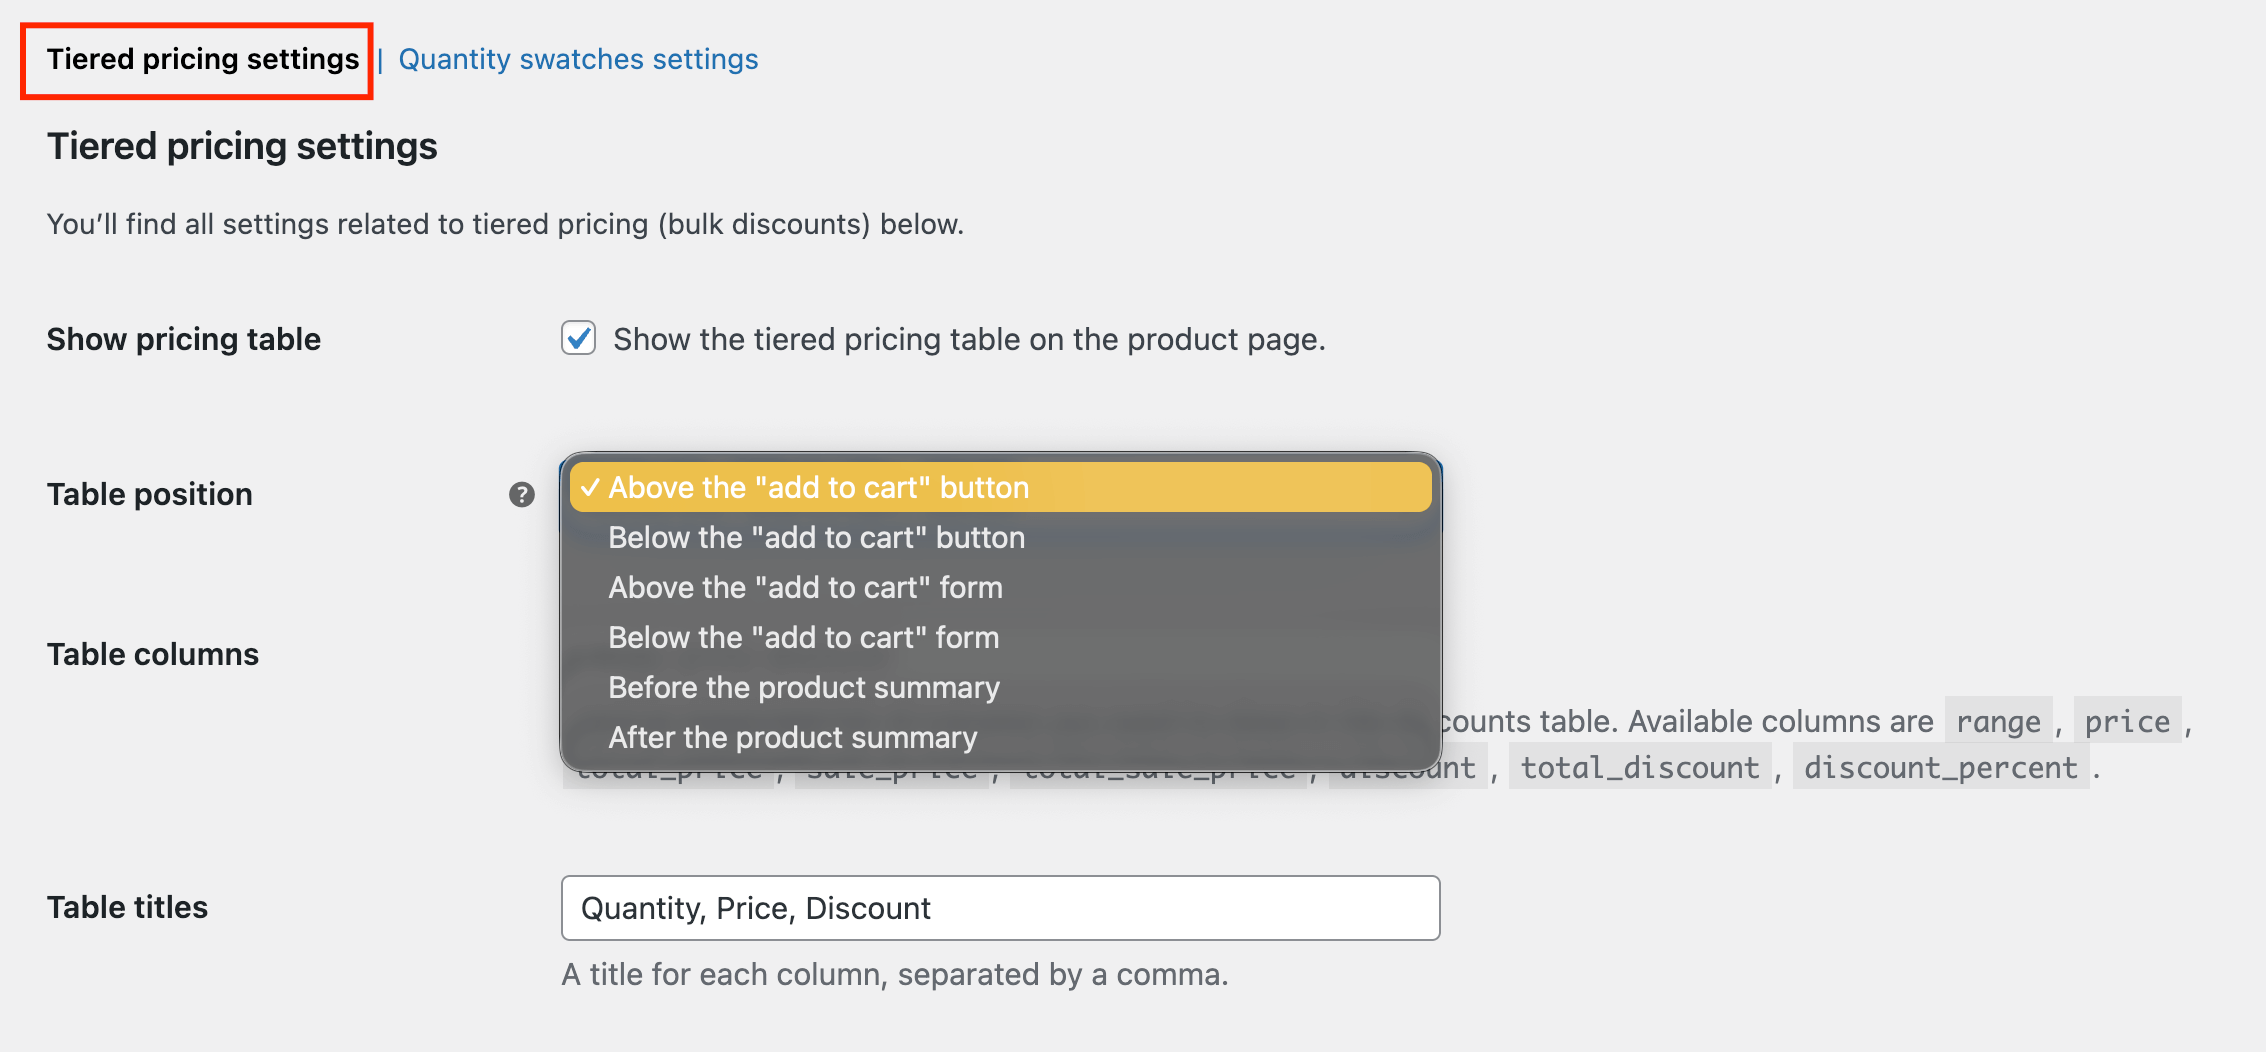This screenshot has width=2266, height=1052.
Task: Uncheck the tiered pricing table display option
Action: click(578, 339)
